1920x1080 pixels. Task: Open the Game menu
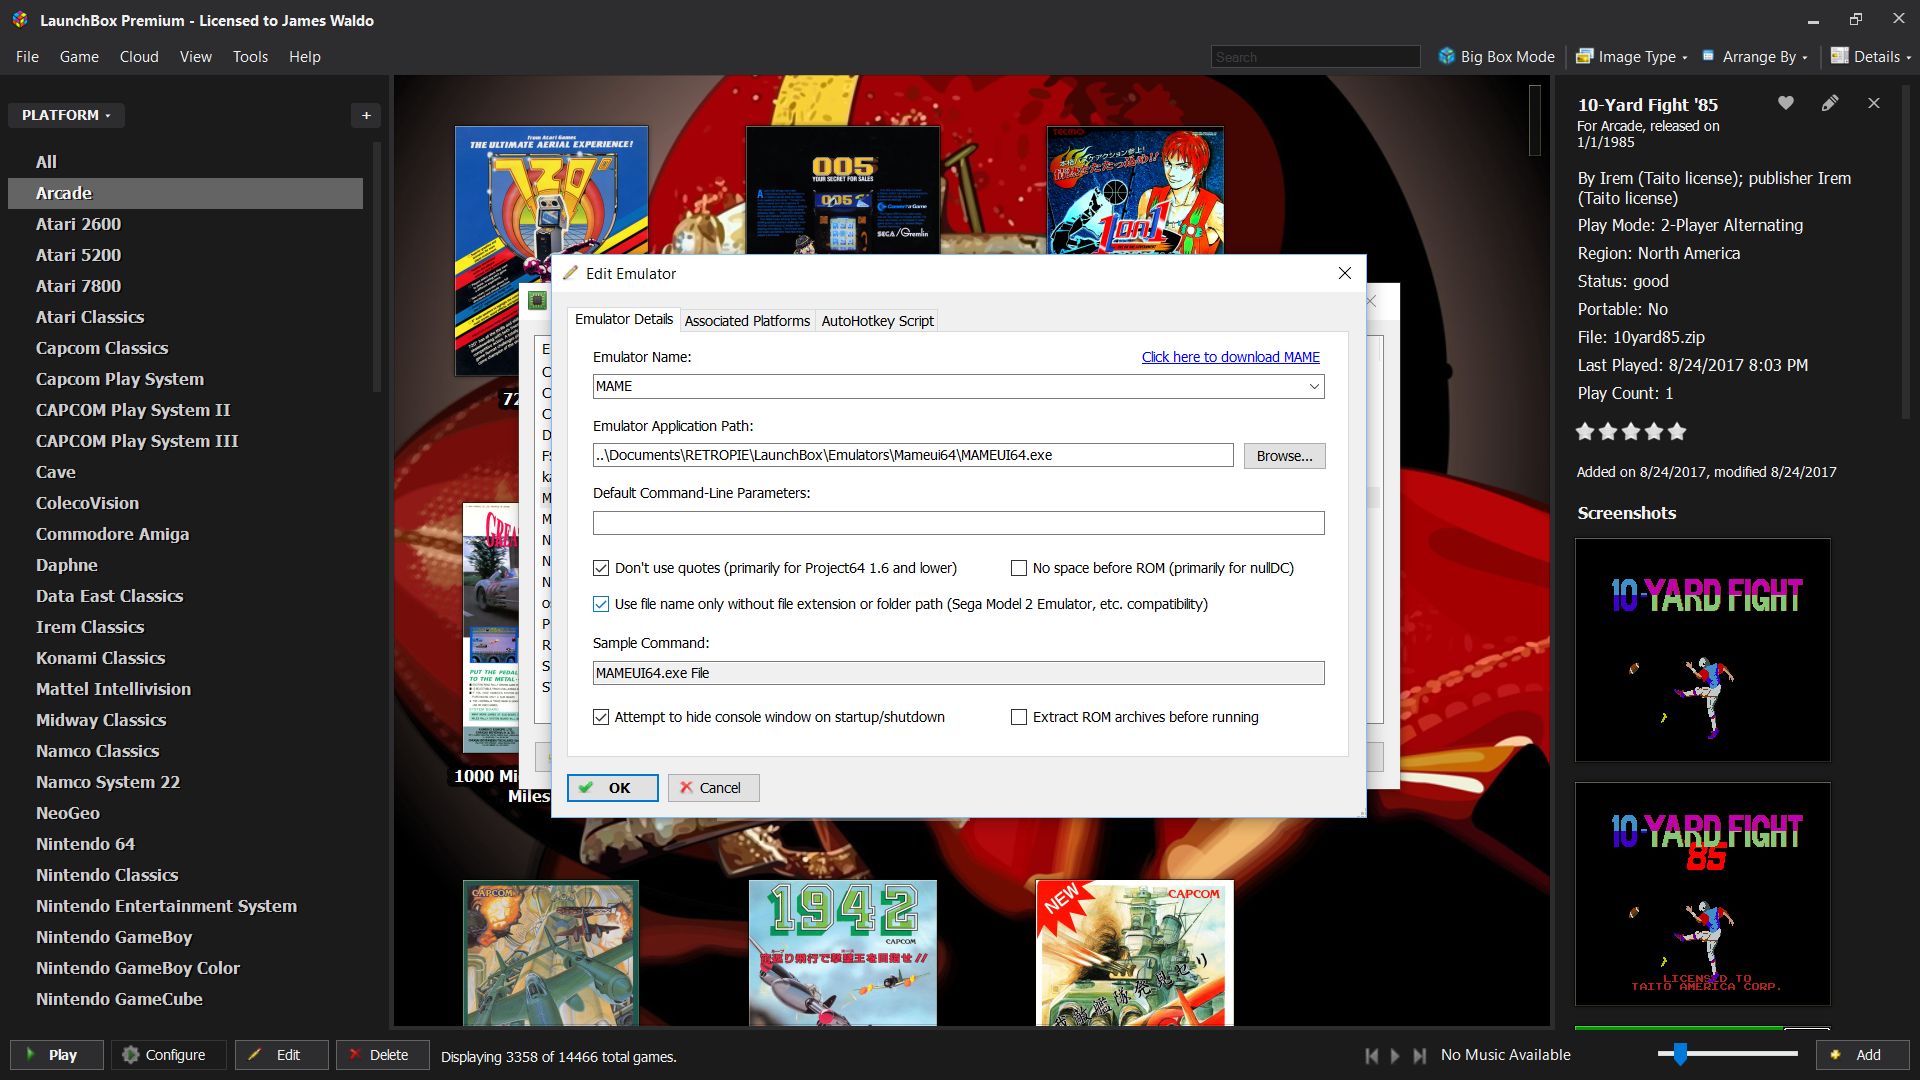click(x=79, y=57)
